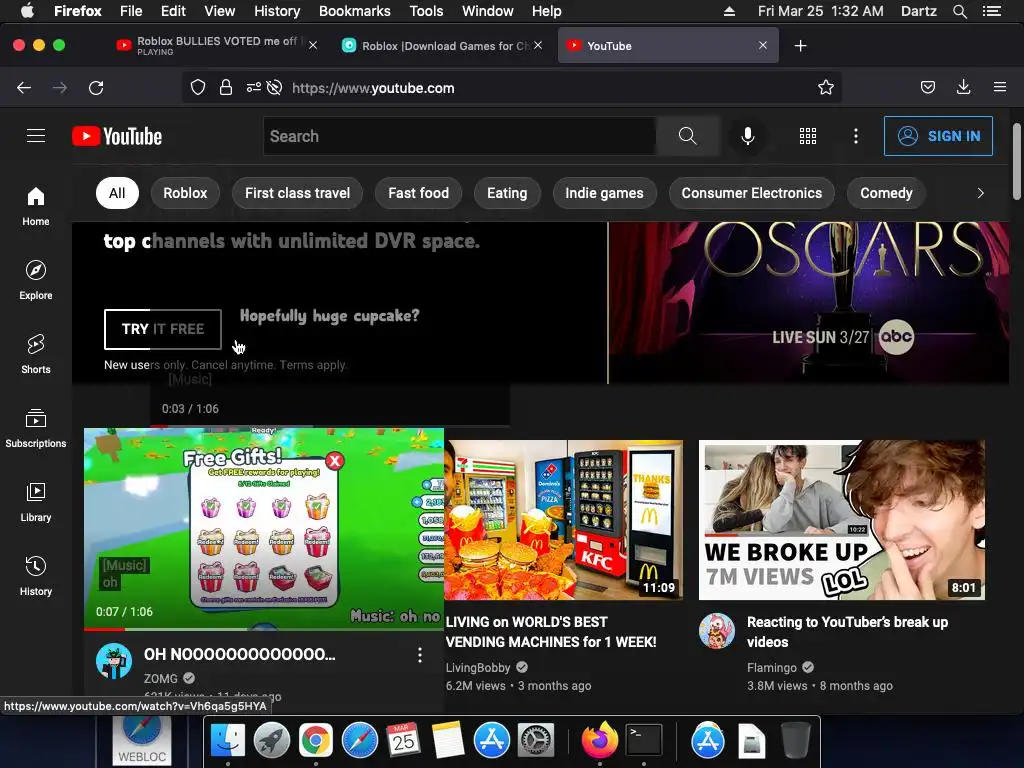
Task: Filter feed by Comedy chip
Action: 886,193
